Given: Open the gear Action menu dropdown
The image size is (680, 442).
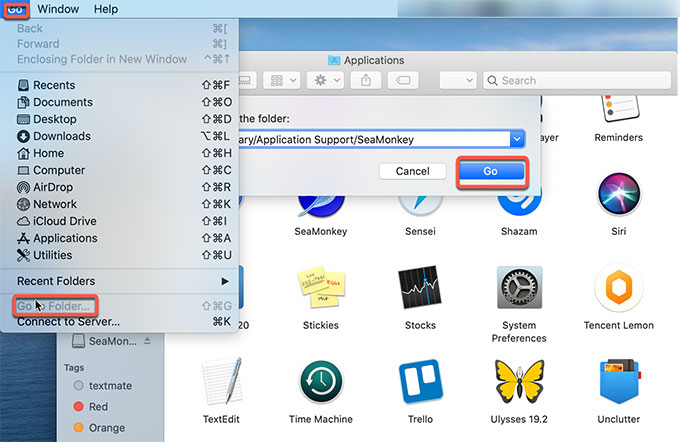Looking at the screenshot, I should pos(326,80).
